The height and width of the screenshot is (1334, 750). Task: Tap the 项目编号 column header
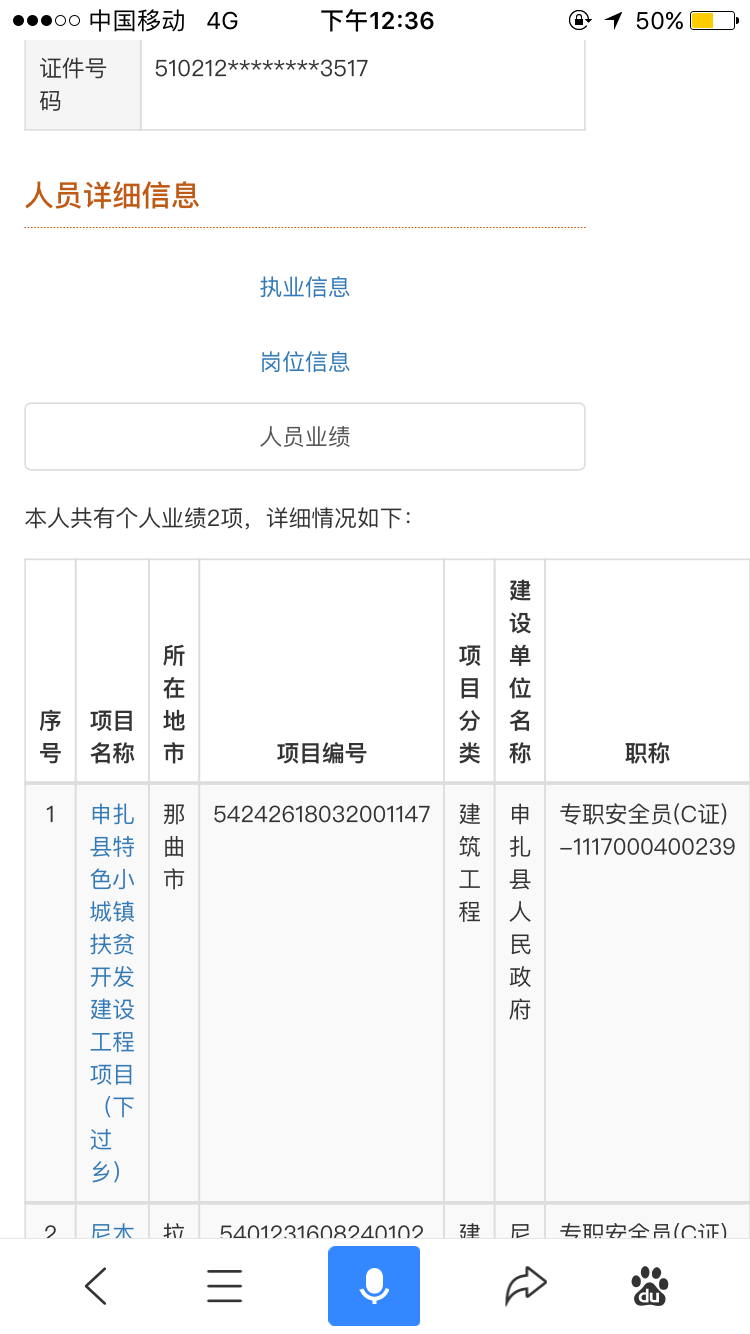click(321, 754)
